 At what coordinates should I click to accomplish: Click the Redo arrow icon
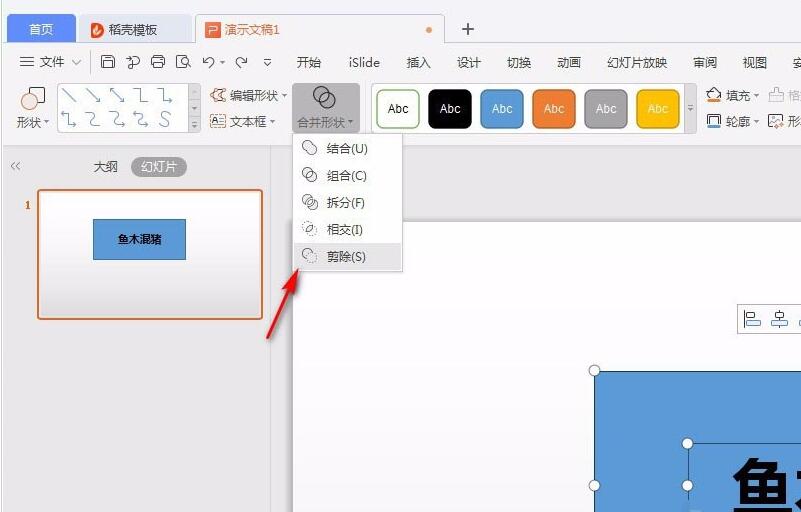click(x=241, y=62)
